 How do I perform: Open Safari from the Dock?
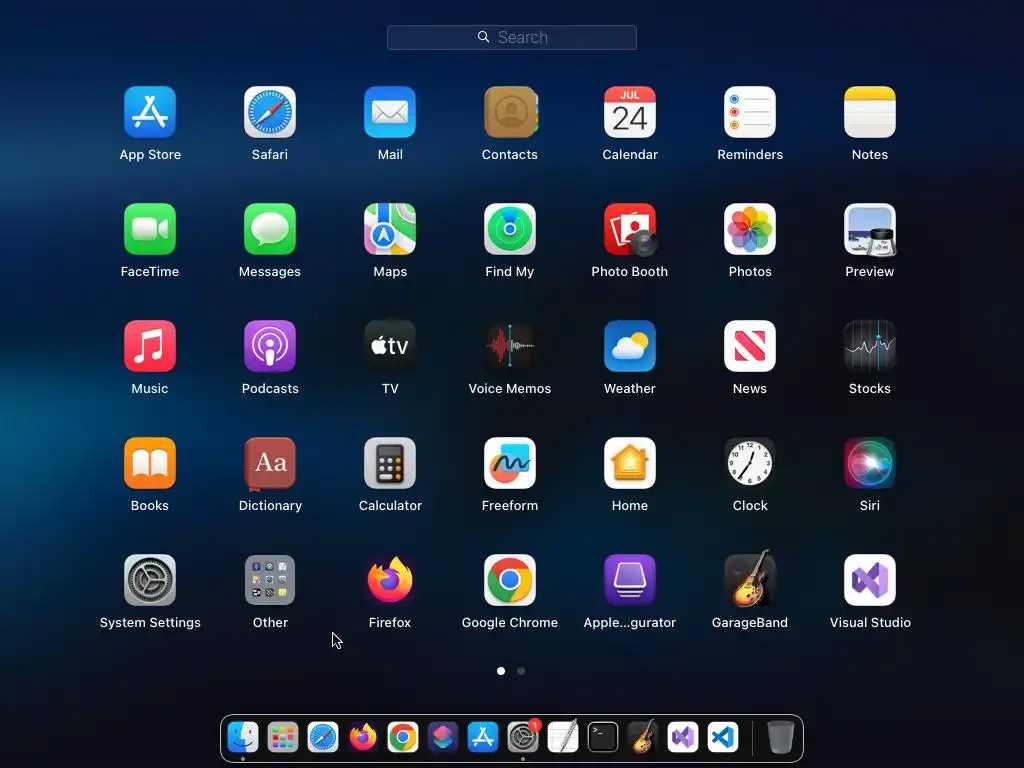click(x=323, y=737)
